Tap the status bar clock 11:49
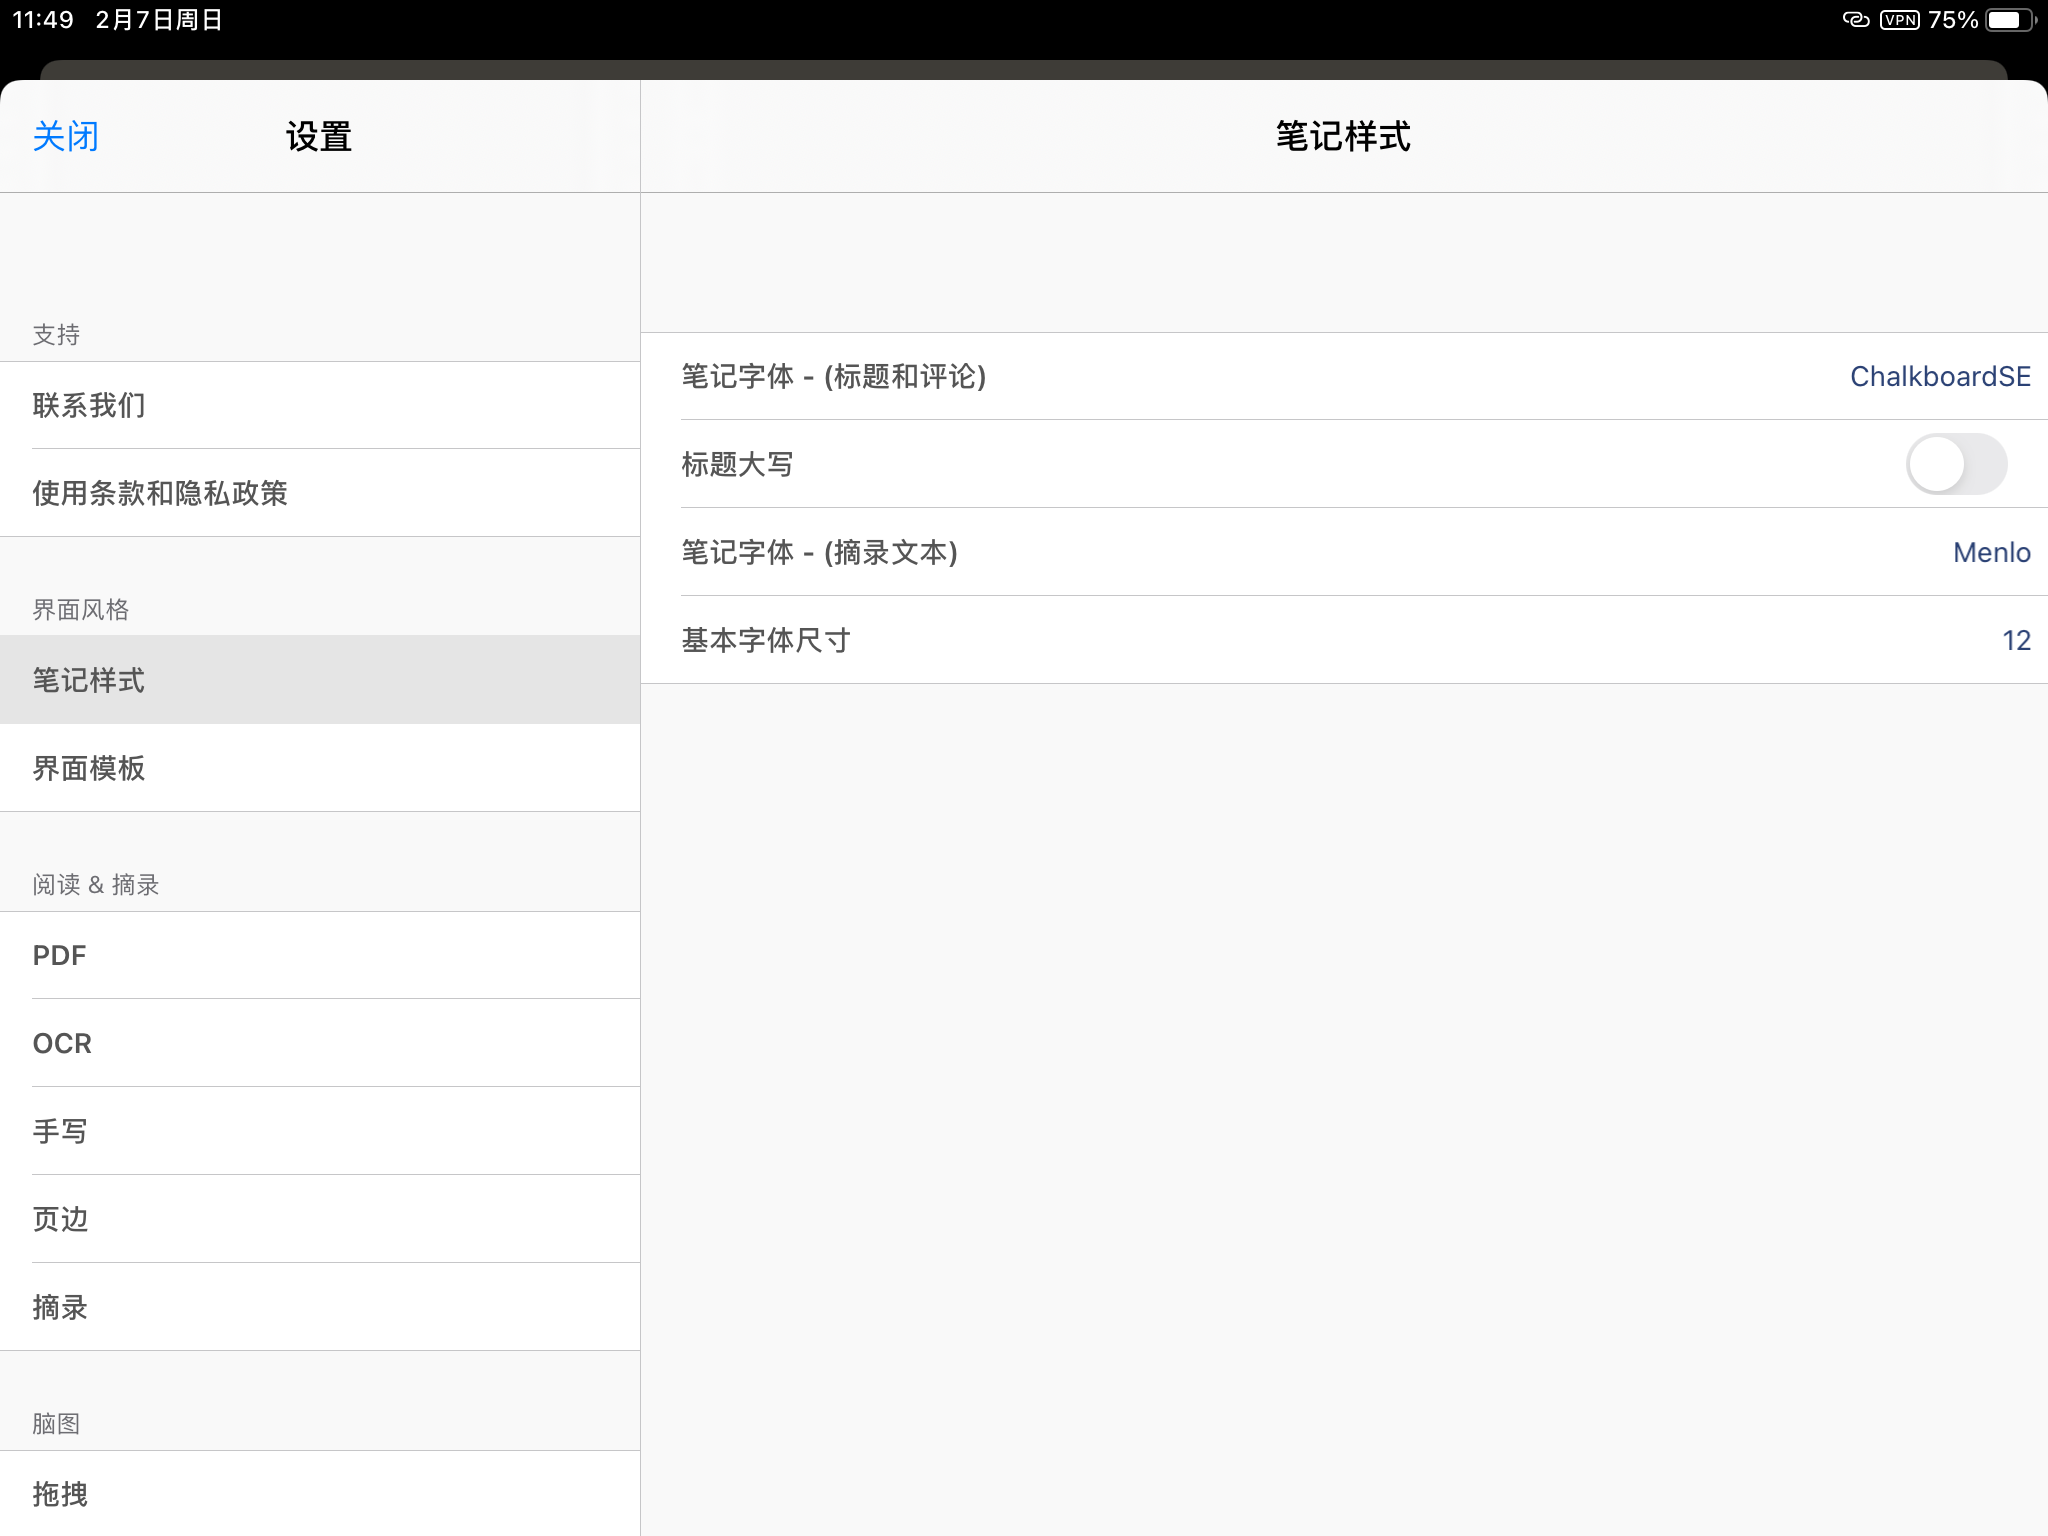2048x1536 pixels. click(43, 20)
